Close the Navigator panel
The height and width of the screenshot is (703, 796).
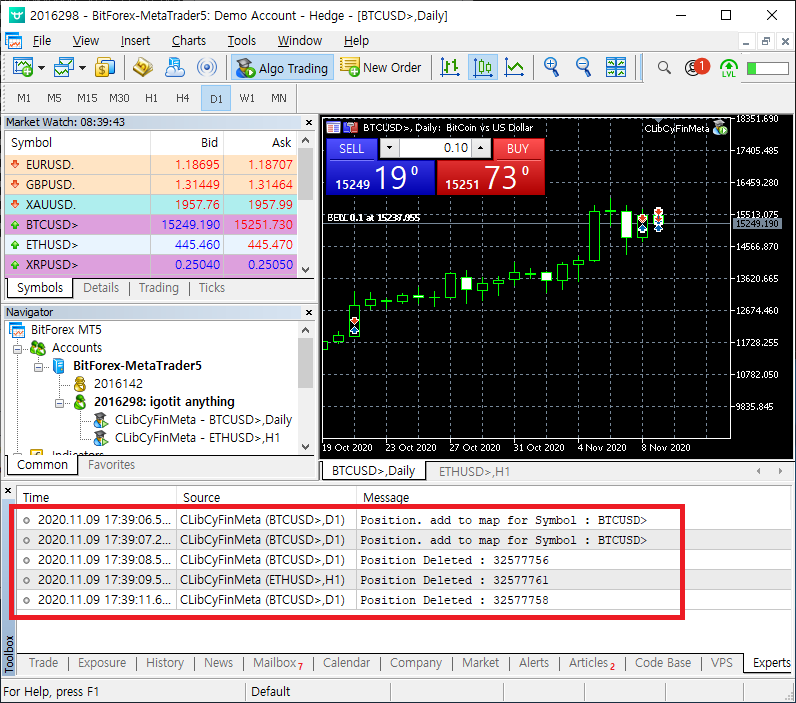pos(309,313)
